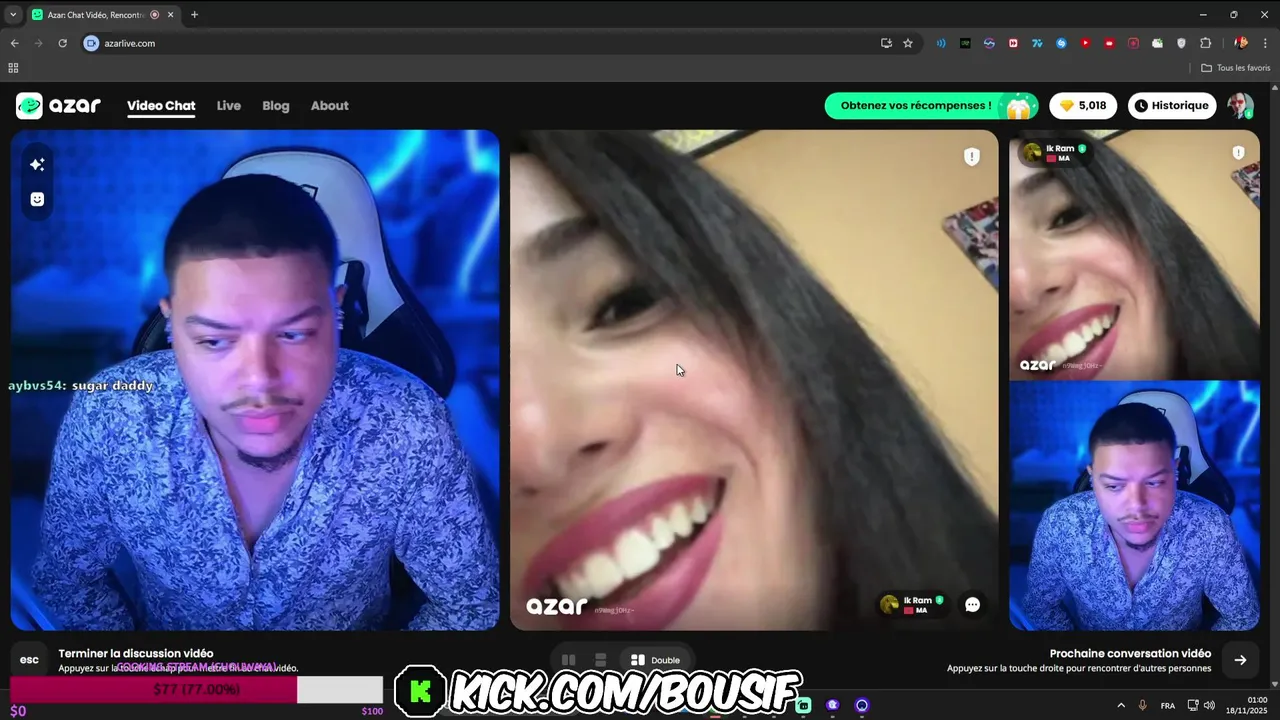Open the 5,018 gems balance
1280x720 pixels.
click(x=1083, y=106)
